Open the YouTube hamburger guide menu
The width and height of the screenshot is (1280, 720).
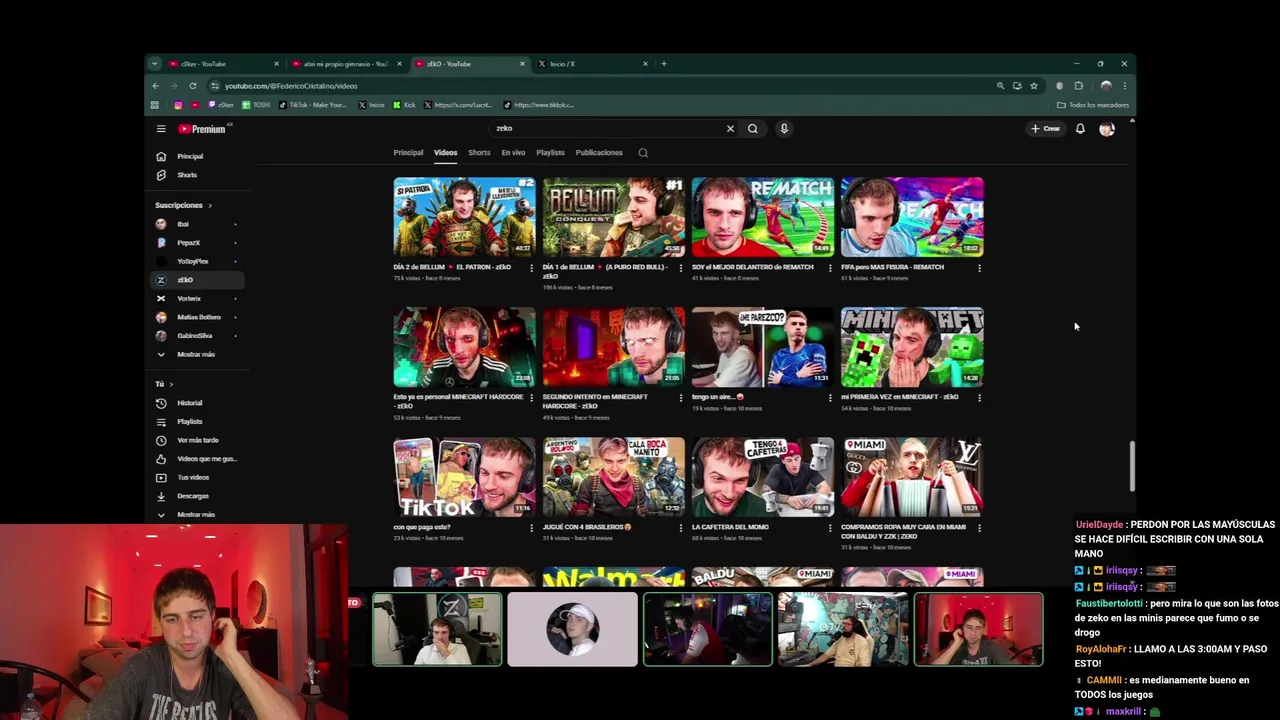pyautogui.click(x=161, y=128)
